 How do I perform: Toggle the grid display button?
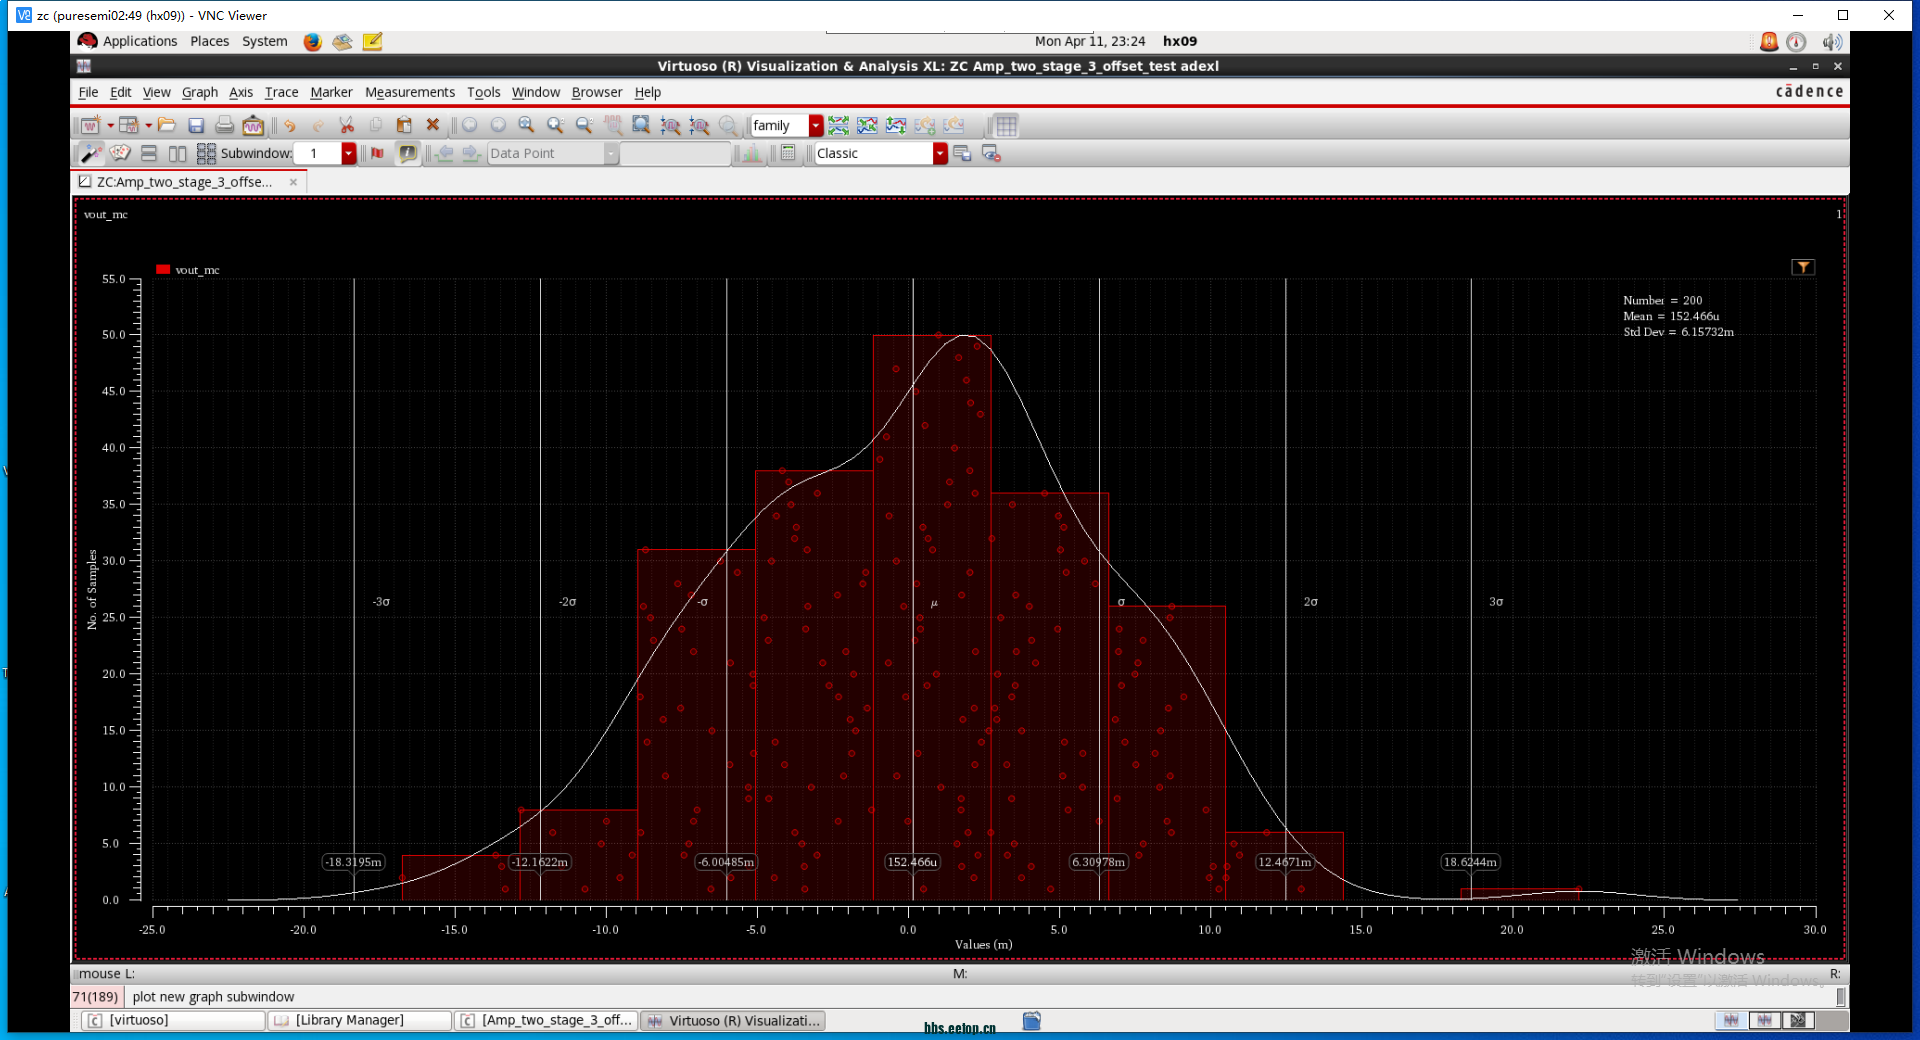(x=1006, y=125)
